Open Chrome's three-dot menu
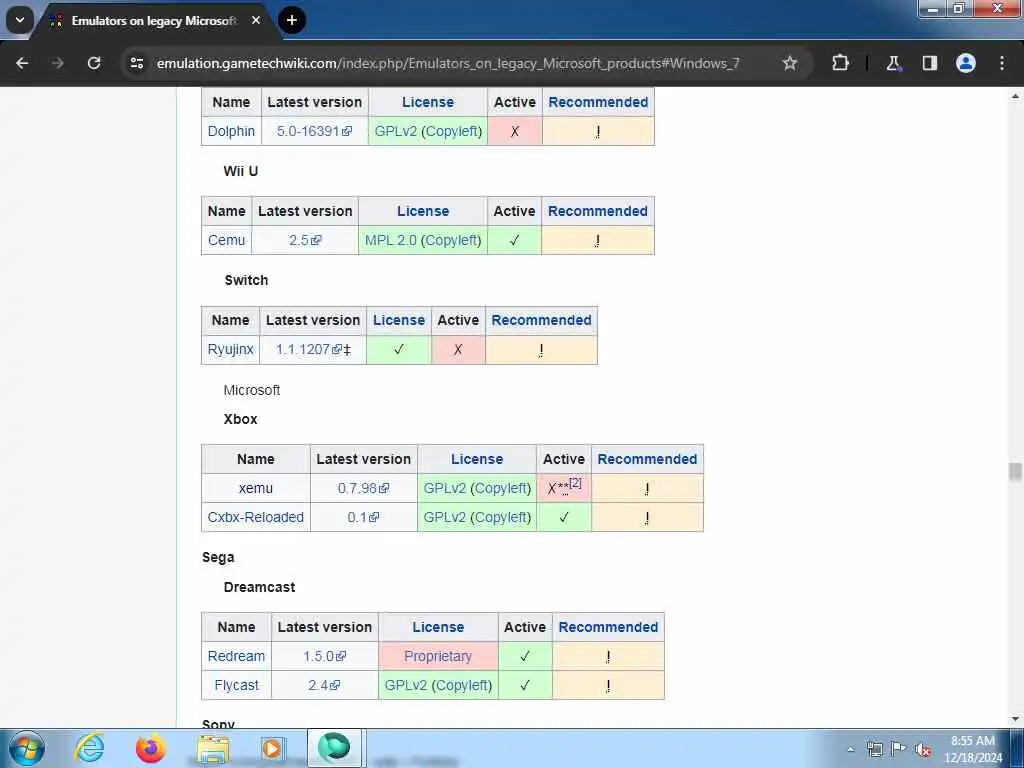 click(1002, 63)
